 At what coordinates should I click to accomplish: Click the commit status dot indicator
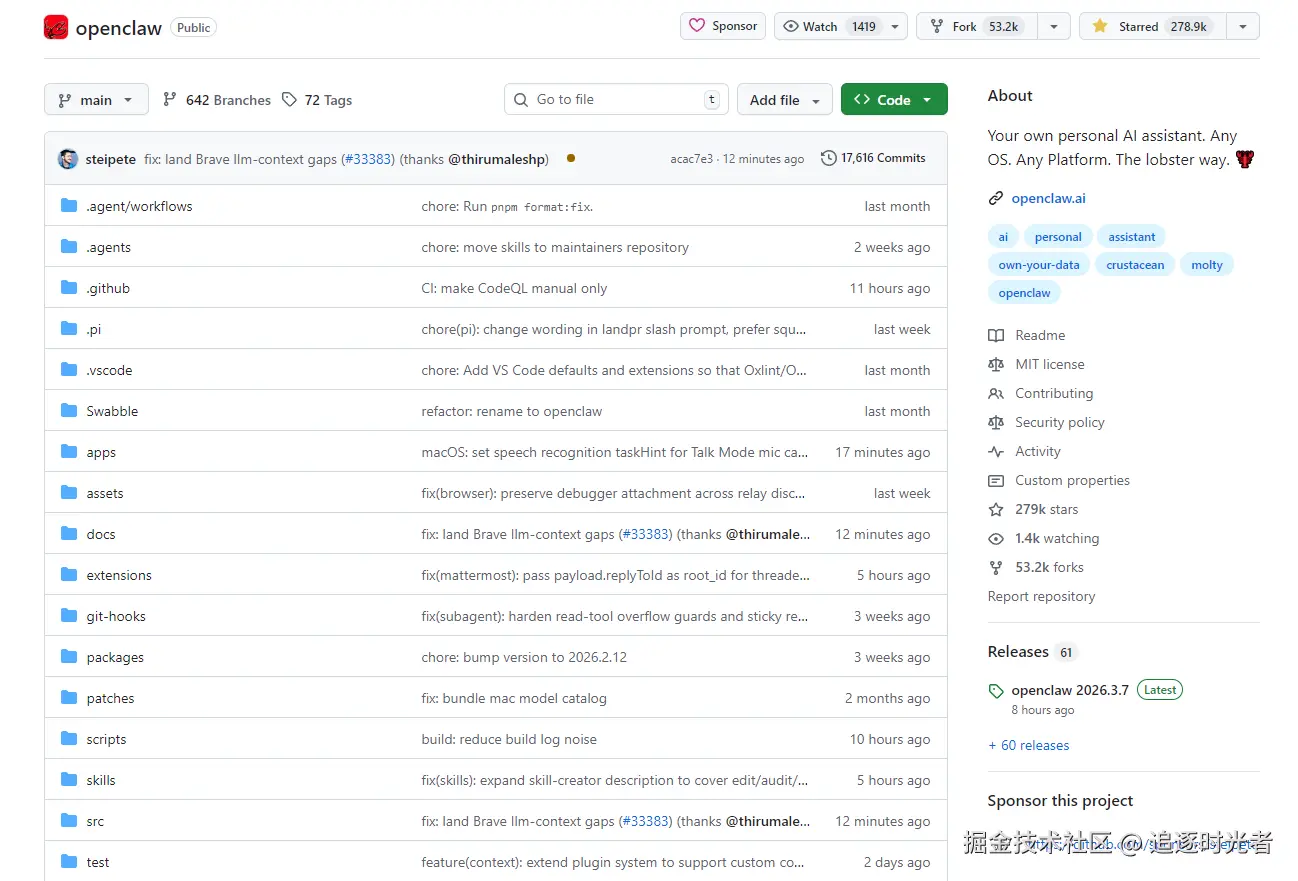pos(571,158)
